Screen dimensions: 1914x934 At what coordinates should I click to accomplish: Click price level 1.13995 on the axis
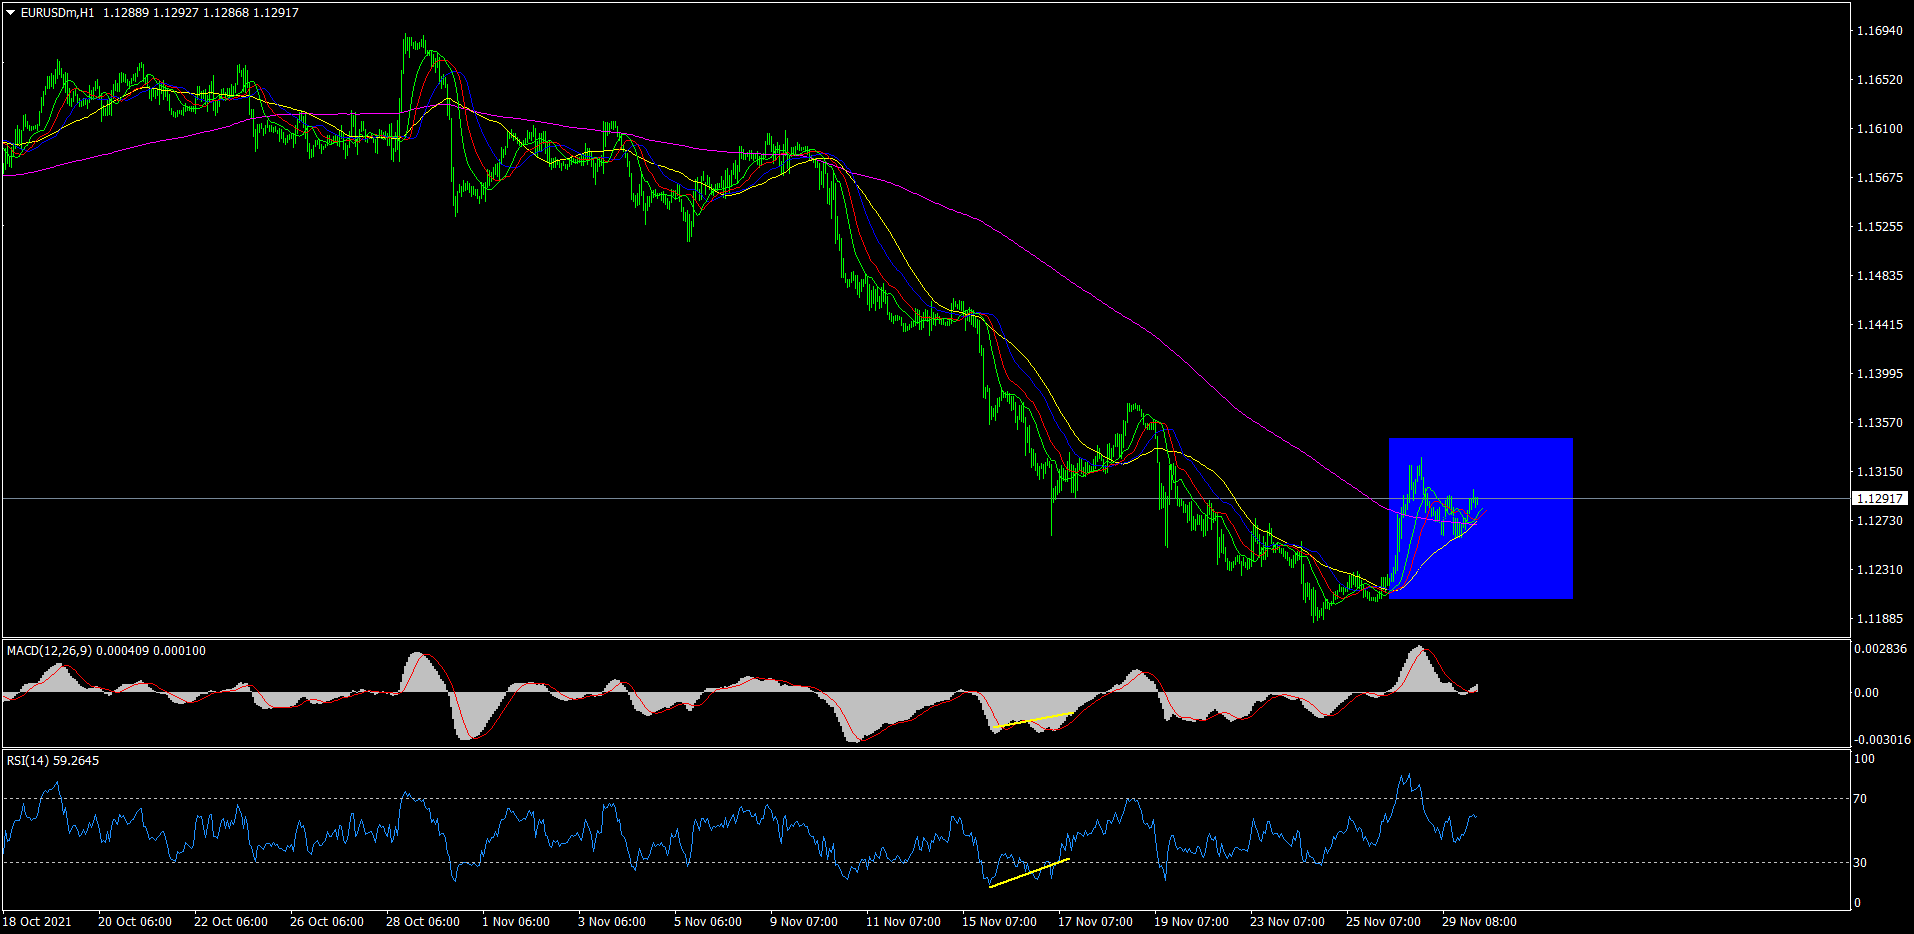[1879, 374]
